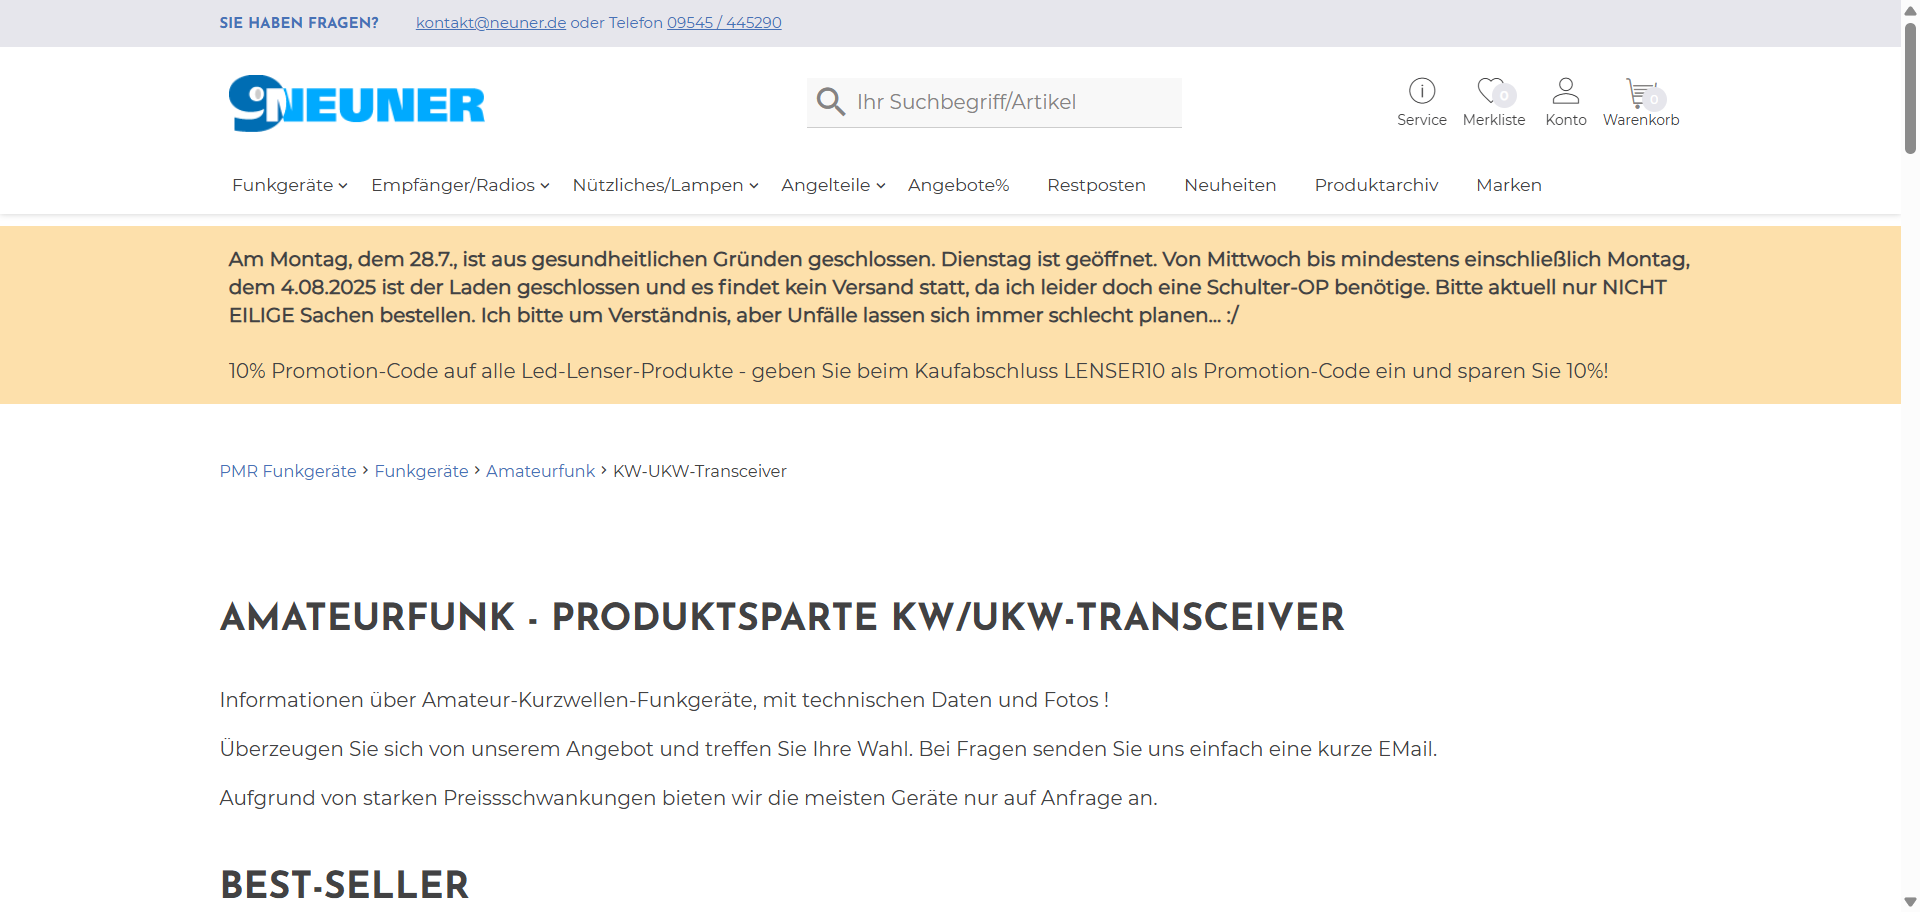Expand the Funkgeräte menu
This screenshot has height=912, width=1920.
click(289, 185)
